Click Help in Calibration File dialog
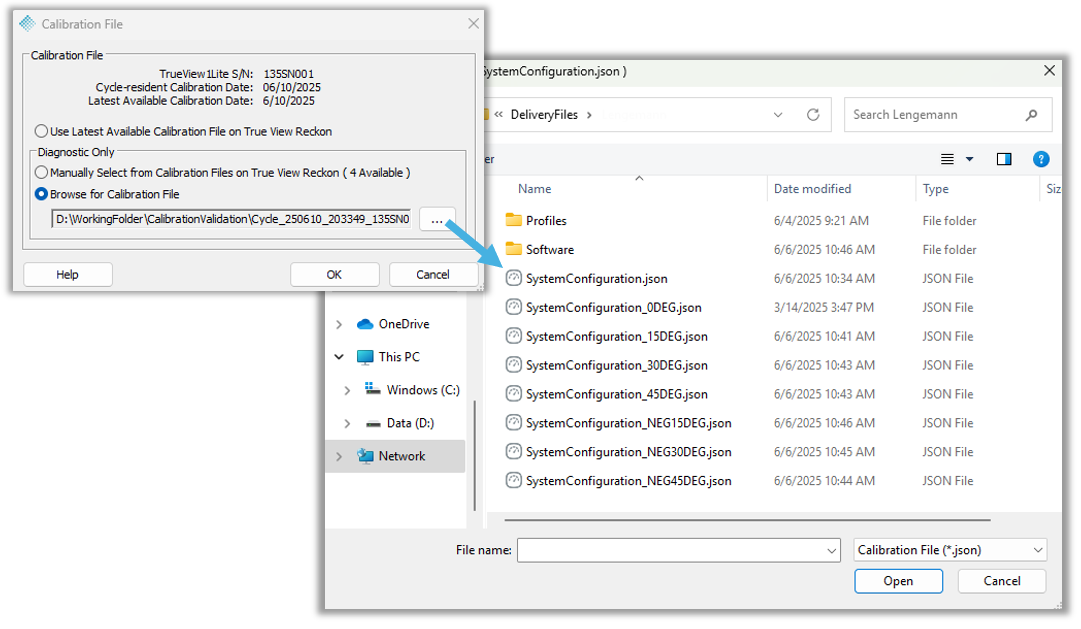Viewport: 1081px width, 629px height. click(68, 274)
